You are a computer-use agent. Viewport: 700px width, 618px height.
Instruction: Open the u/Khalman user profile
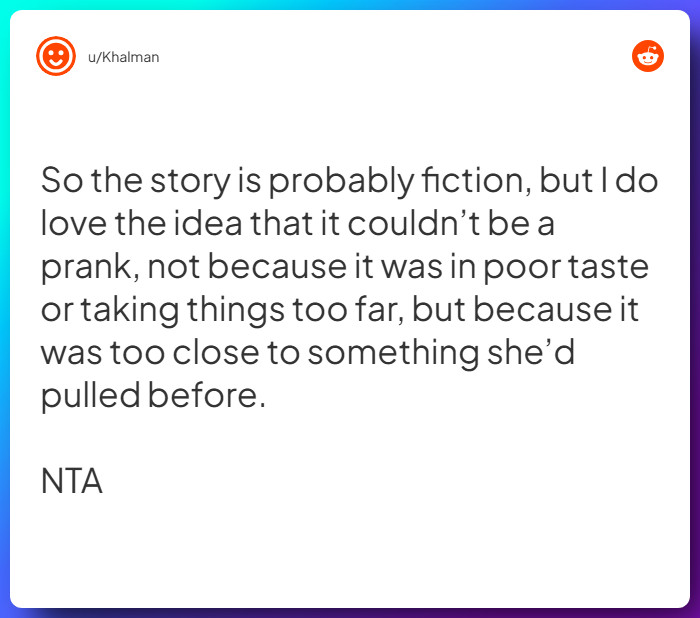[124, 57]
